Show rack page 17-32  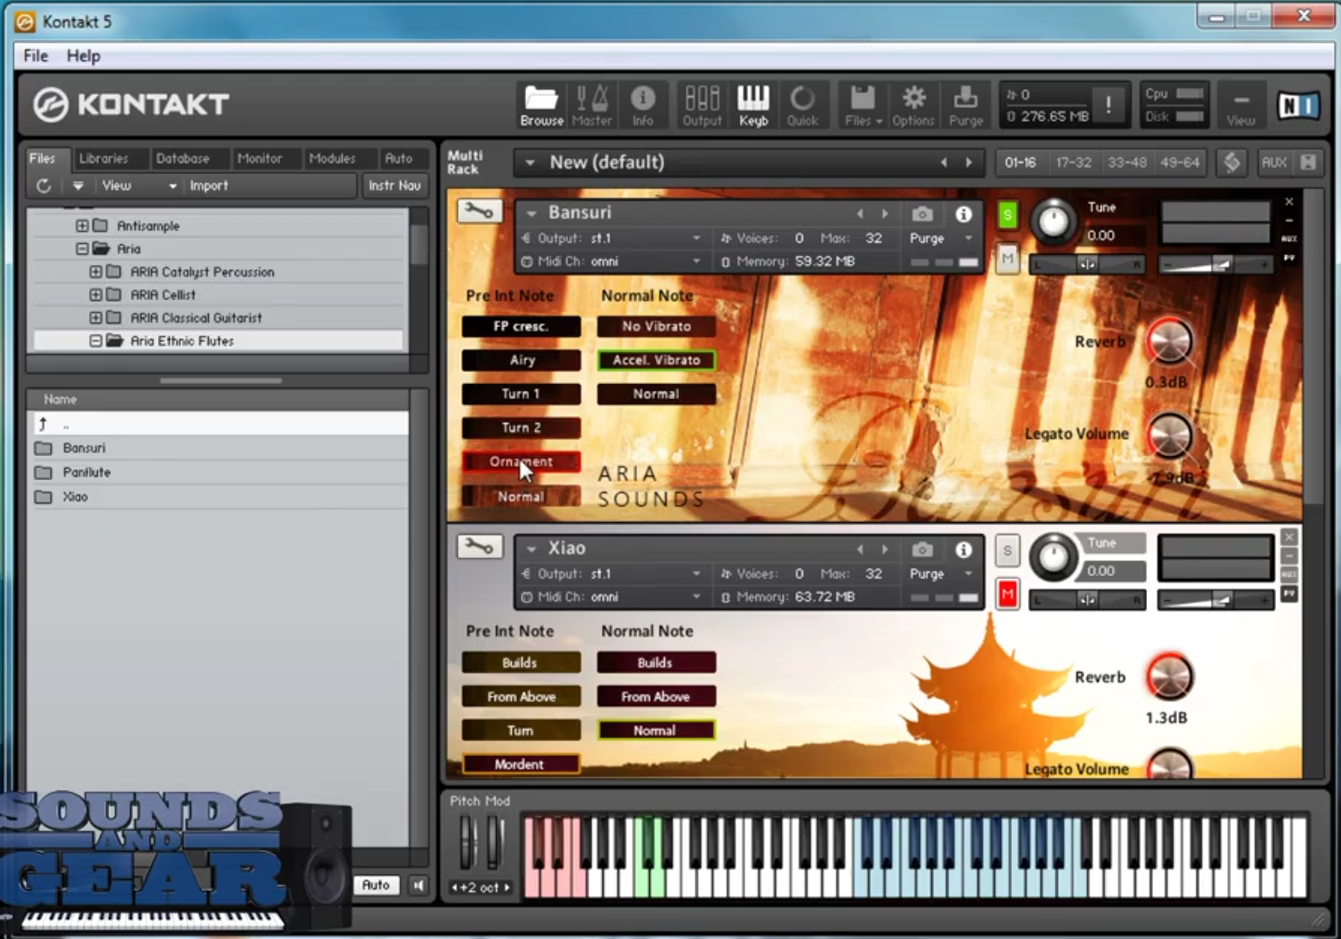coord(1073,162)
